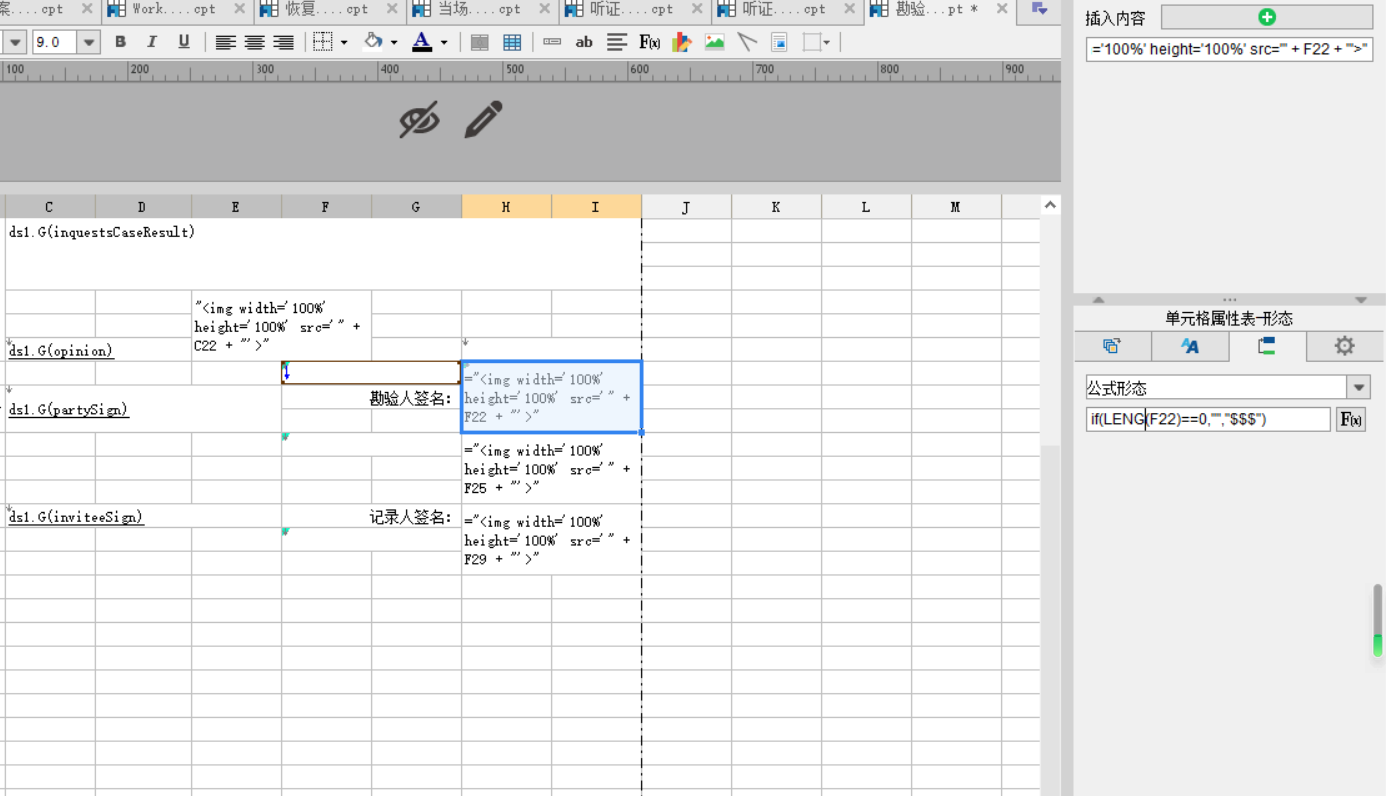Close the 当场....cpt tab

click(x=544, y=9)
